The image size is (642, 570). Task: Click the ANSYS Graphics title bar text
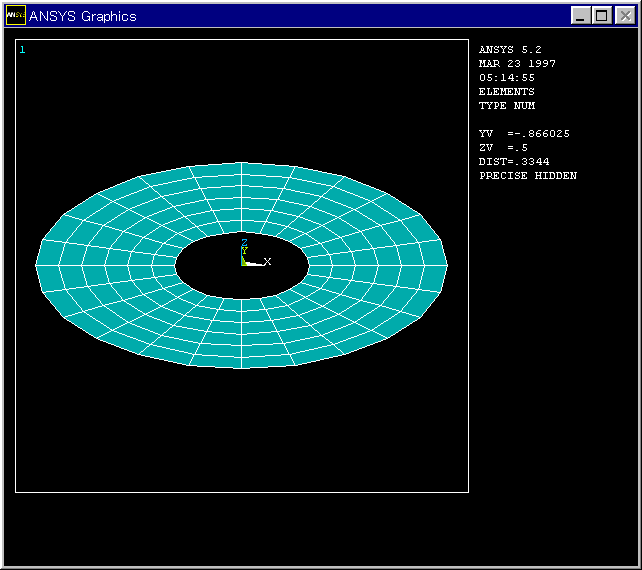coord(83,16)
